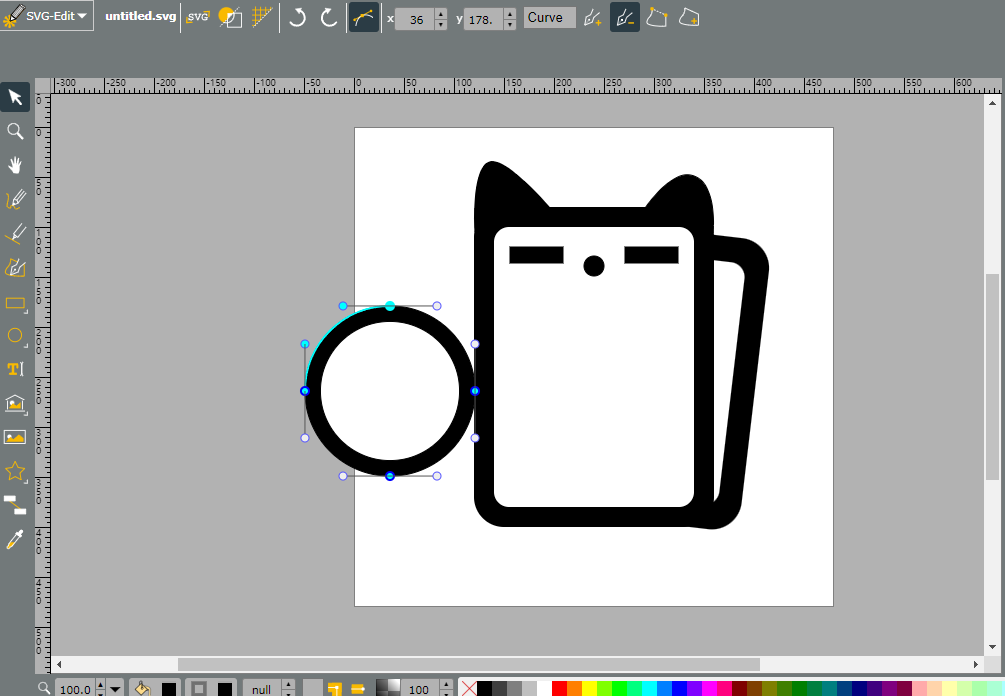The height and width of the screenshot is (696, 1005).
Task: Pick the cyan palette color
Action: tap(649, 689)
